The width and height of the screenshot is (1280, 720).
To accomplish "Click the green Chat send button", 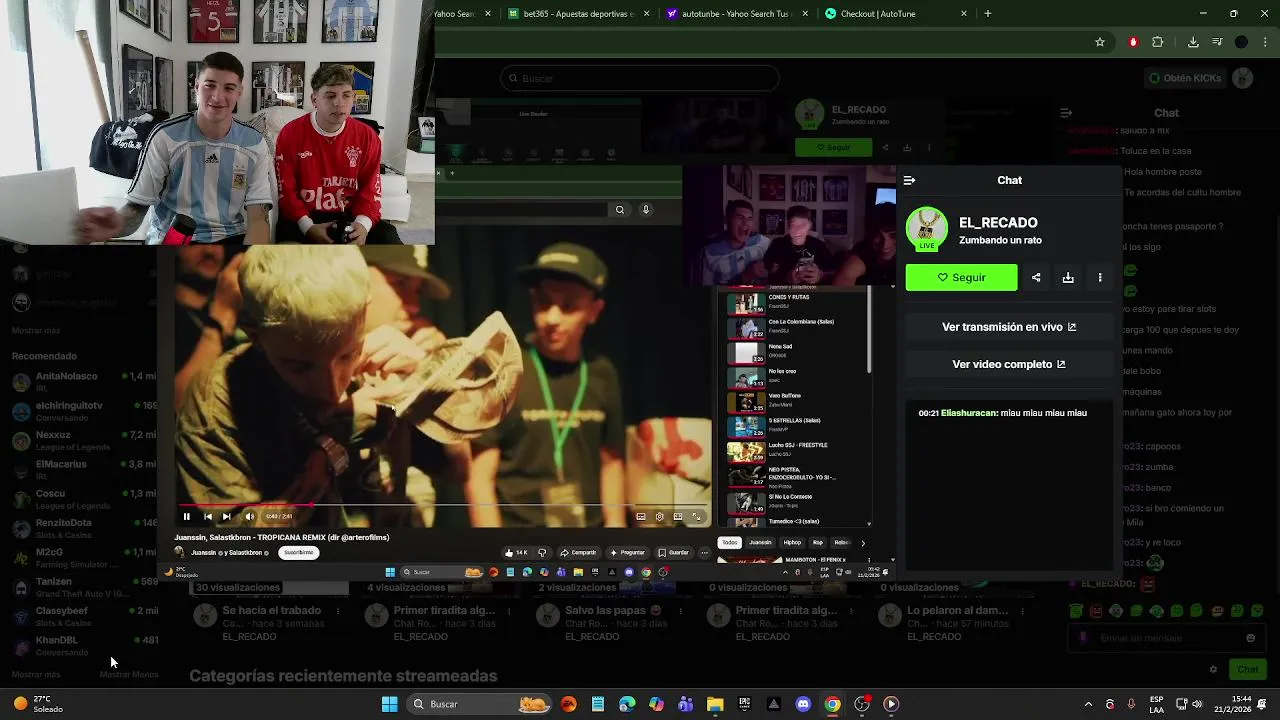I will point(1248,669).
